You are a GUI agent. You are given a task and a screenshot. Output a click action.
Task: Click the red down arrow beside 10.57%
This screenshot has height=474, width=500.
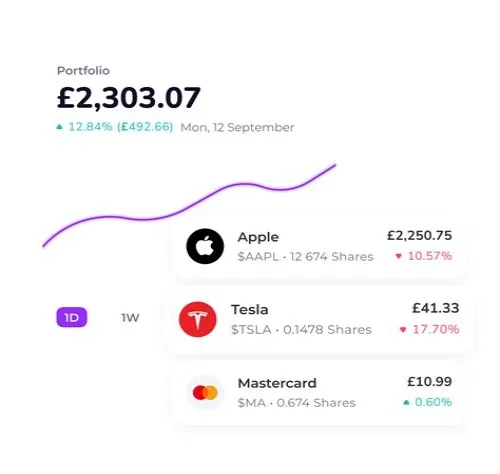[399, 256]
